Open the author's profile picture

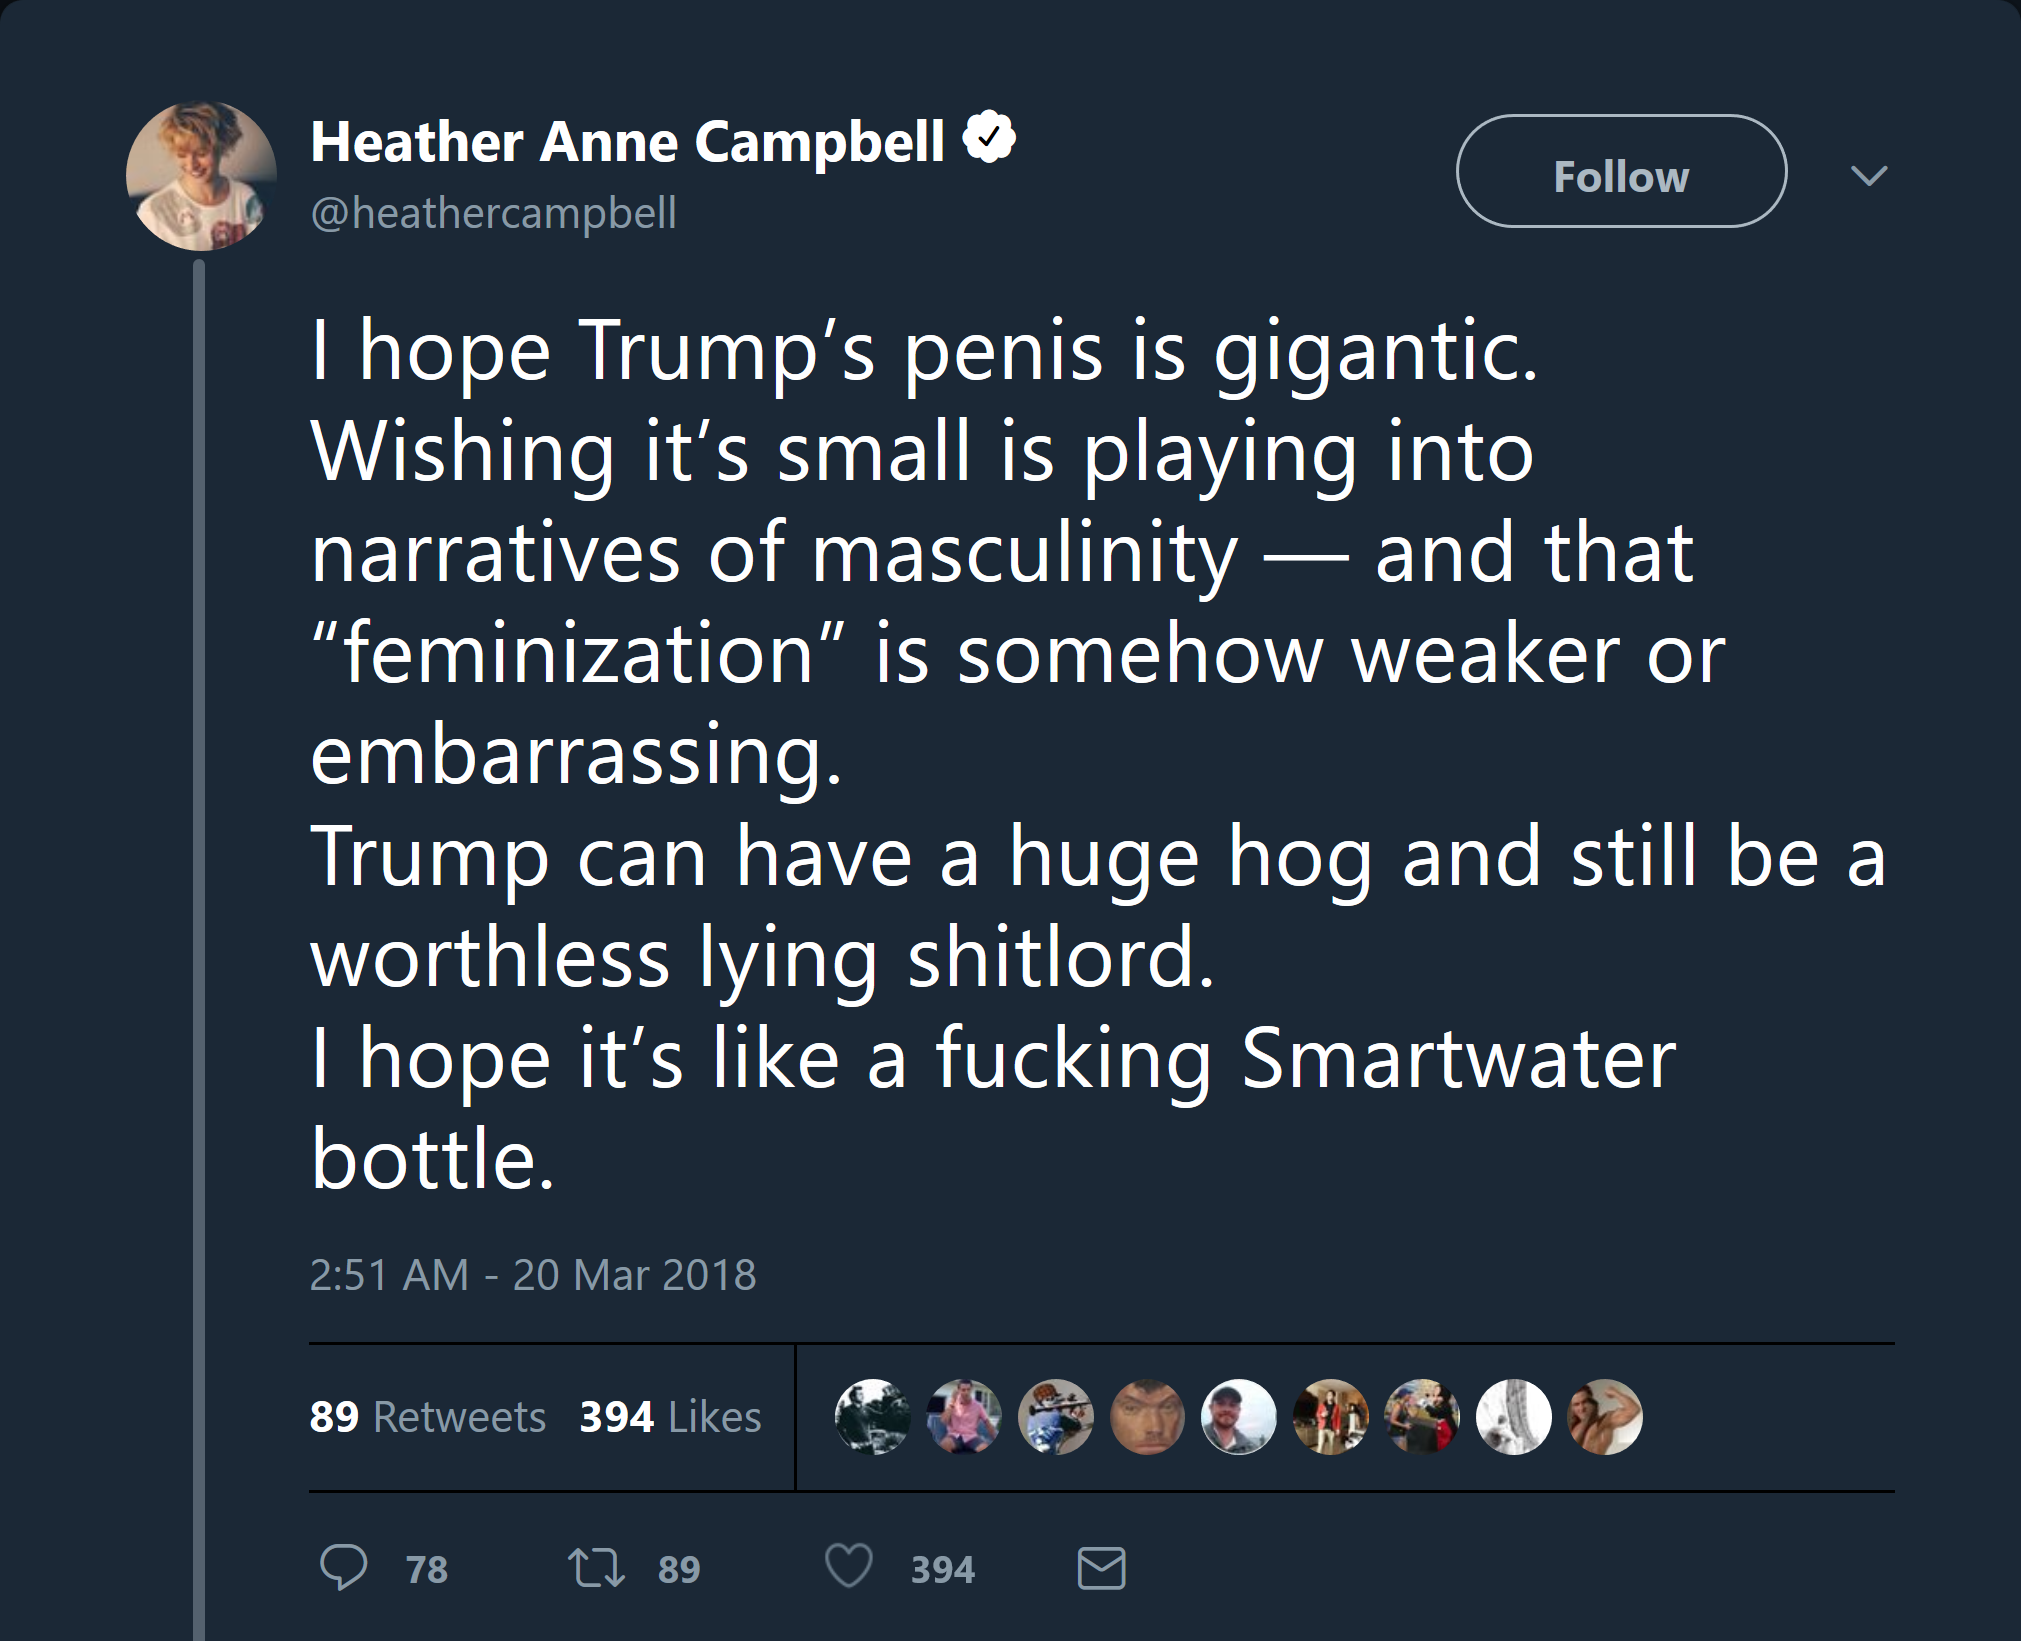(x=201, y=176)
